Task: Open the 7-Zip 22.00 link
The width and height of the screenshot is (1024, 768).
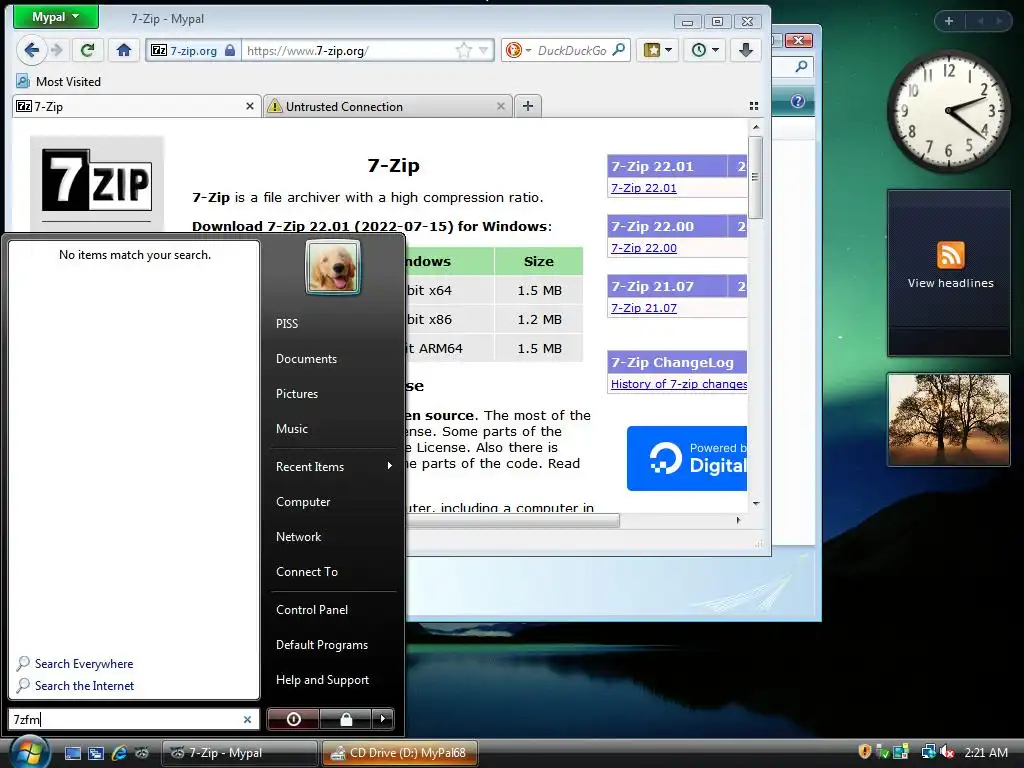Action: (643, 248)
